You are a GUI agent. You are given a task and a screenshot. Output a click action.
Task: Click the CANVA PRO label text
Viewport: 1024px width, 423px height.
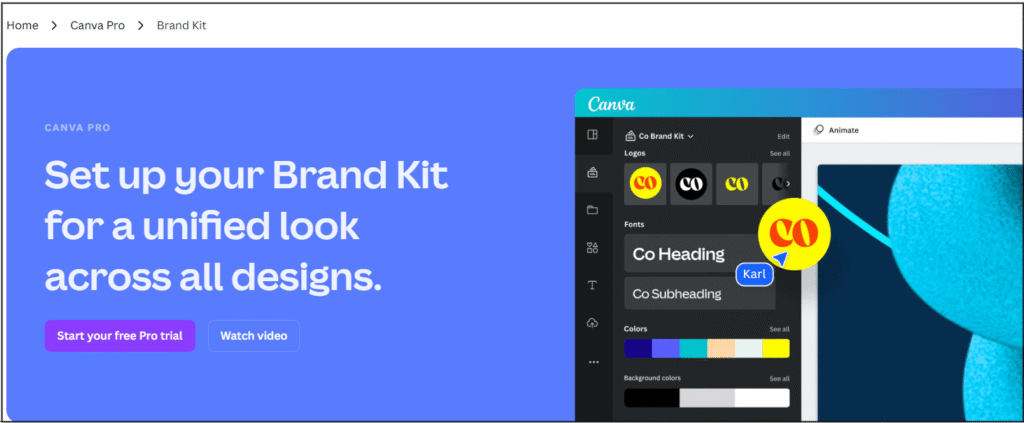77,128
